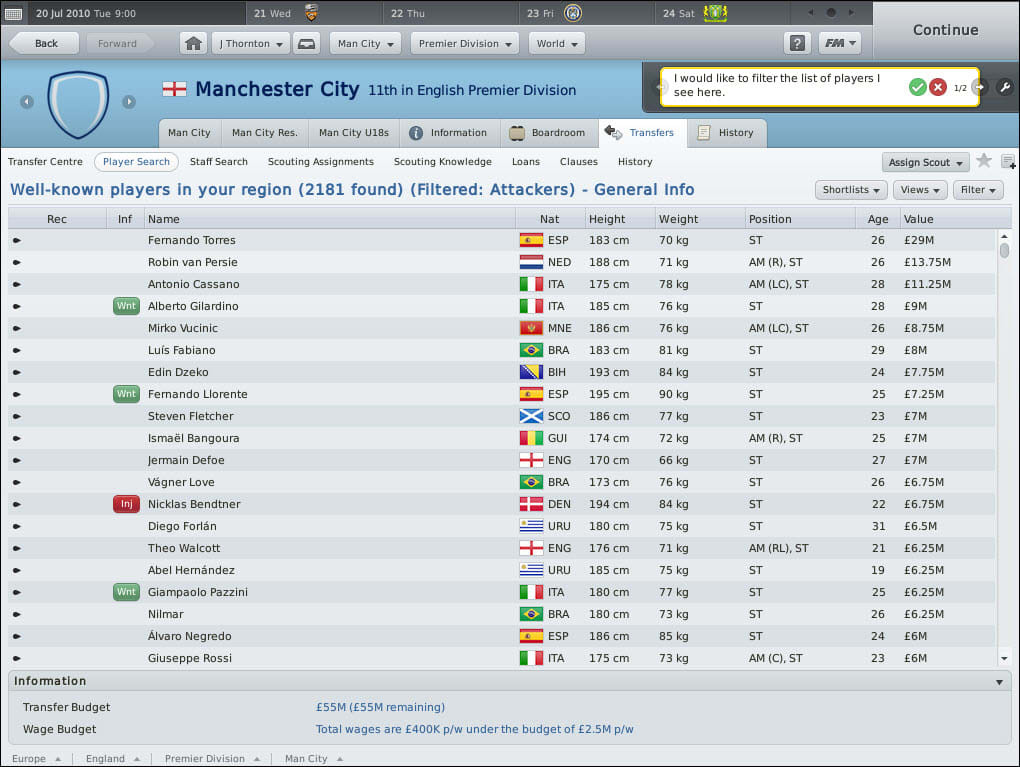Open the wrench settings icon
This screenshot has height=767, width=1020.
click(1004, 87)
